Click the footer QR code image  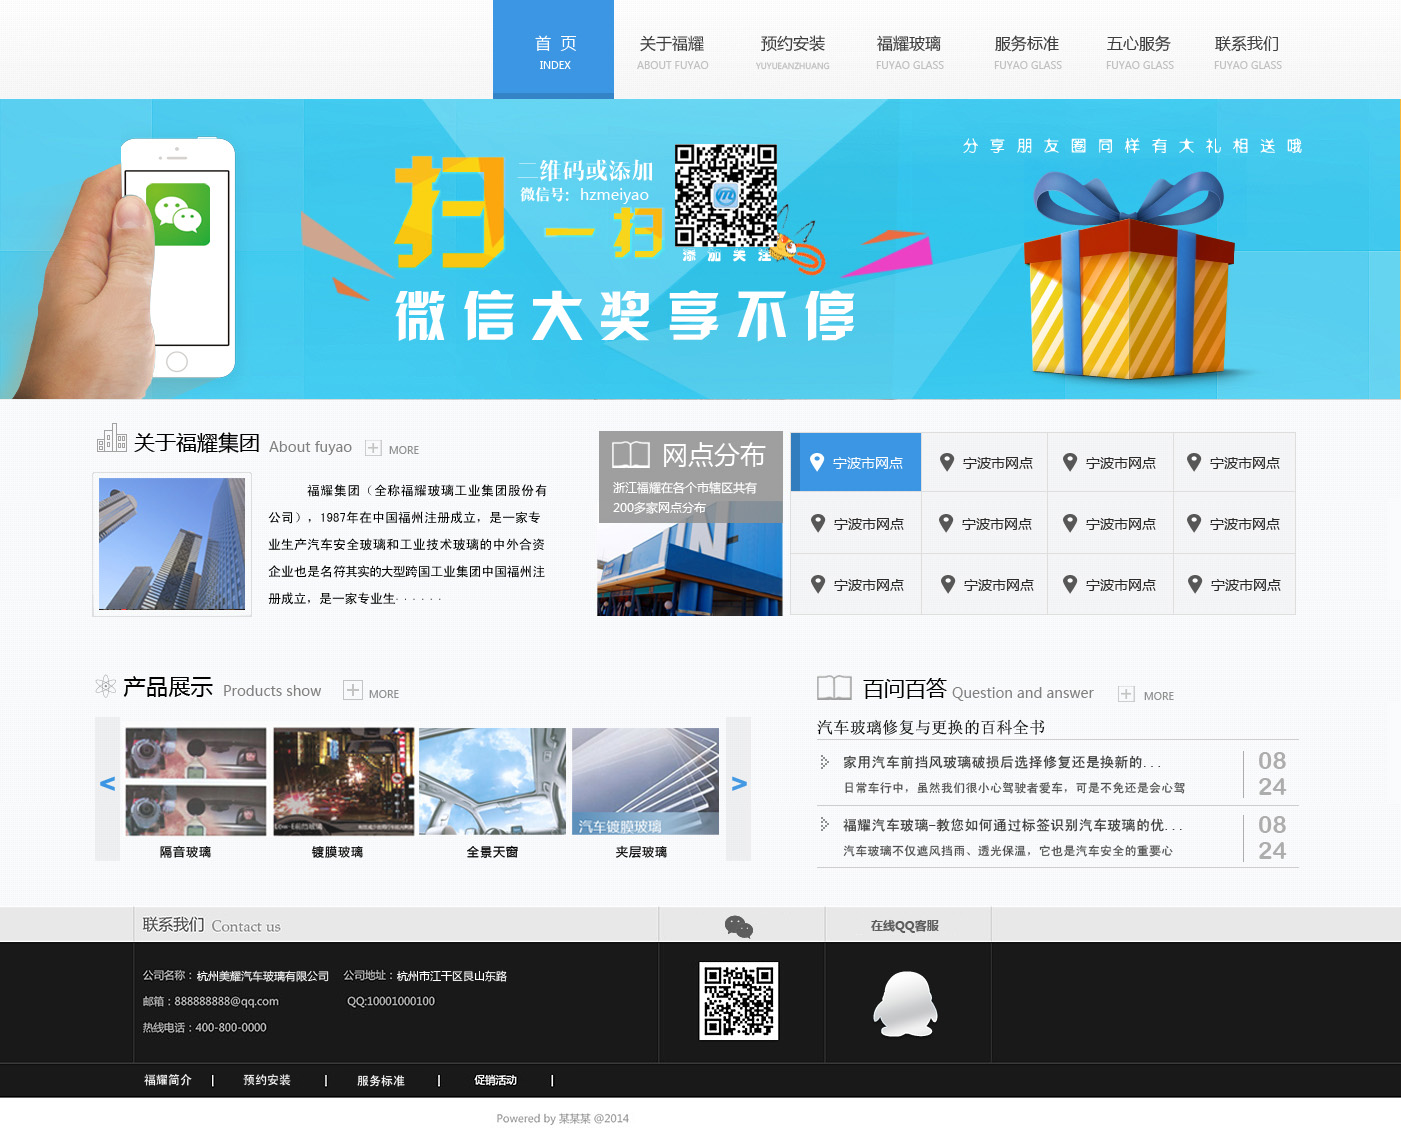click(739, 1001)
